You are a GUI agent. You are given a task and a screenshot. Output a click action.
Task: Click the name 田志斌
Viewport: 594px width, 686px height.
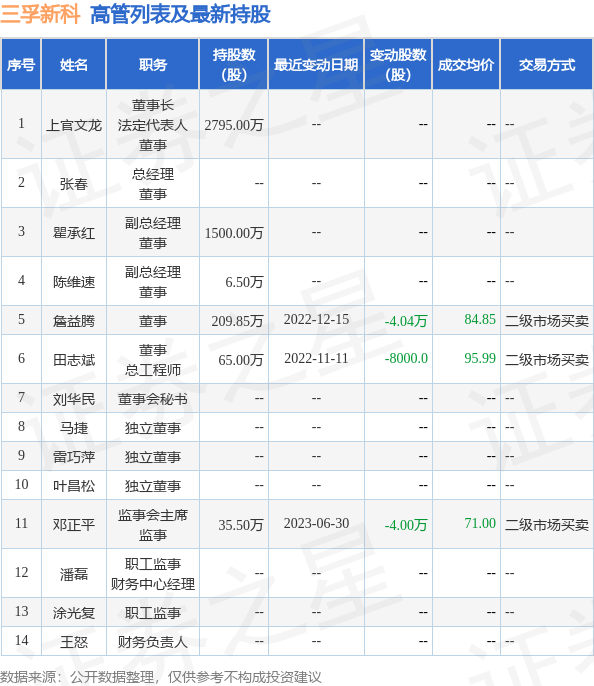74,360
